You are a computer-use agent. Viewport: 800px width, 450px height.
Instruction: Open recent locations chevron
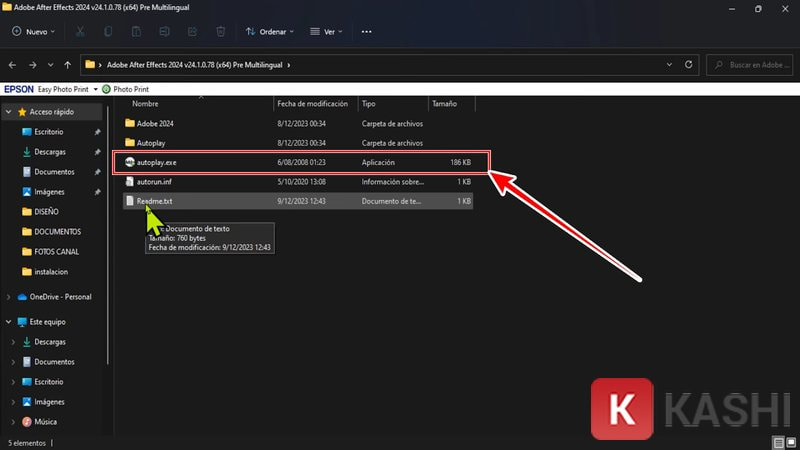tap(50, 65)
